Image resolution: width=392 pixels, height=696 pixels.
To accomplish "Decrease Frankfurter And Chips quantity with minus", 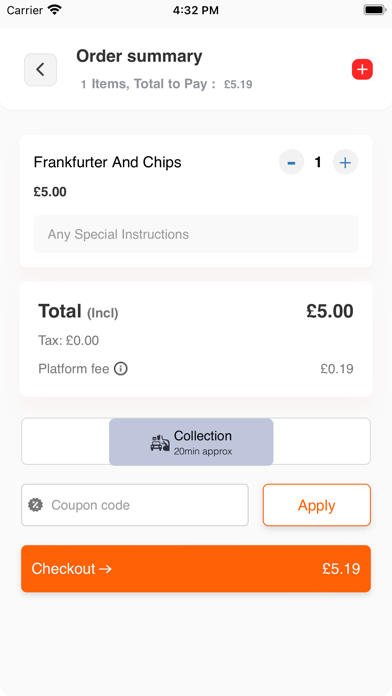I will [x=291, y=162].
